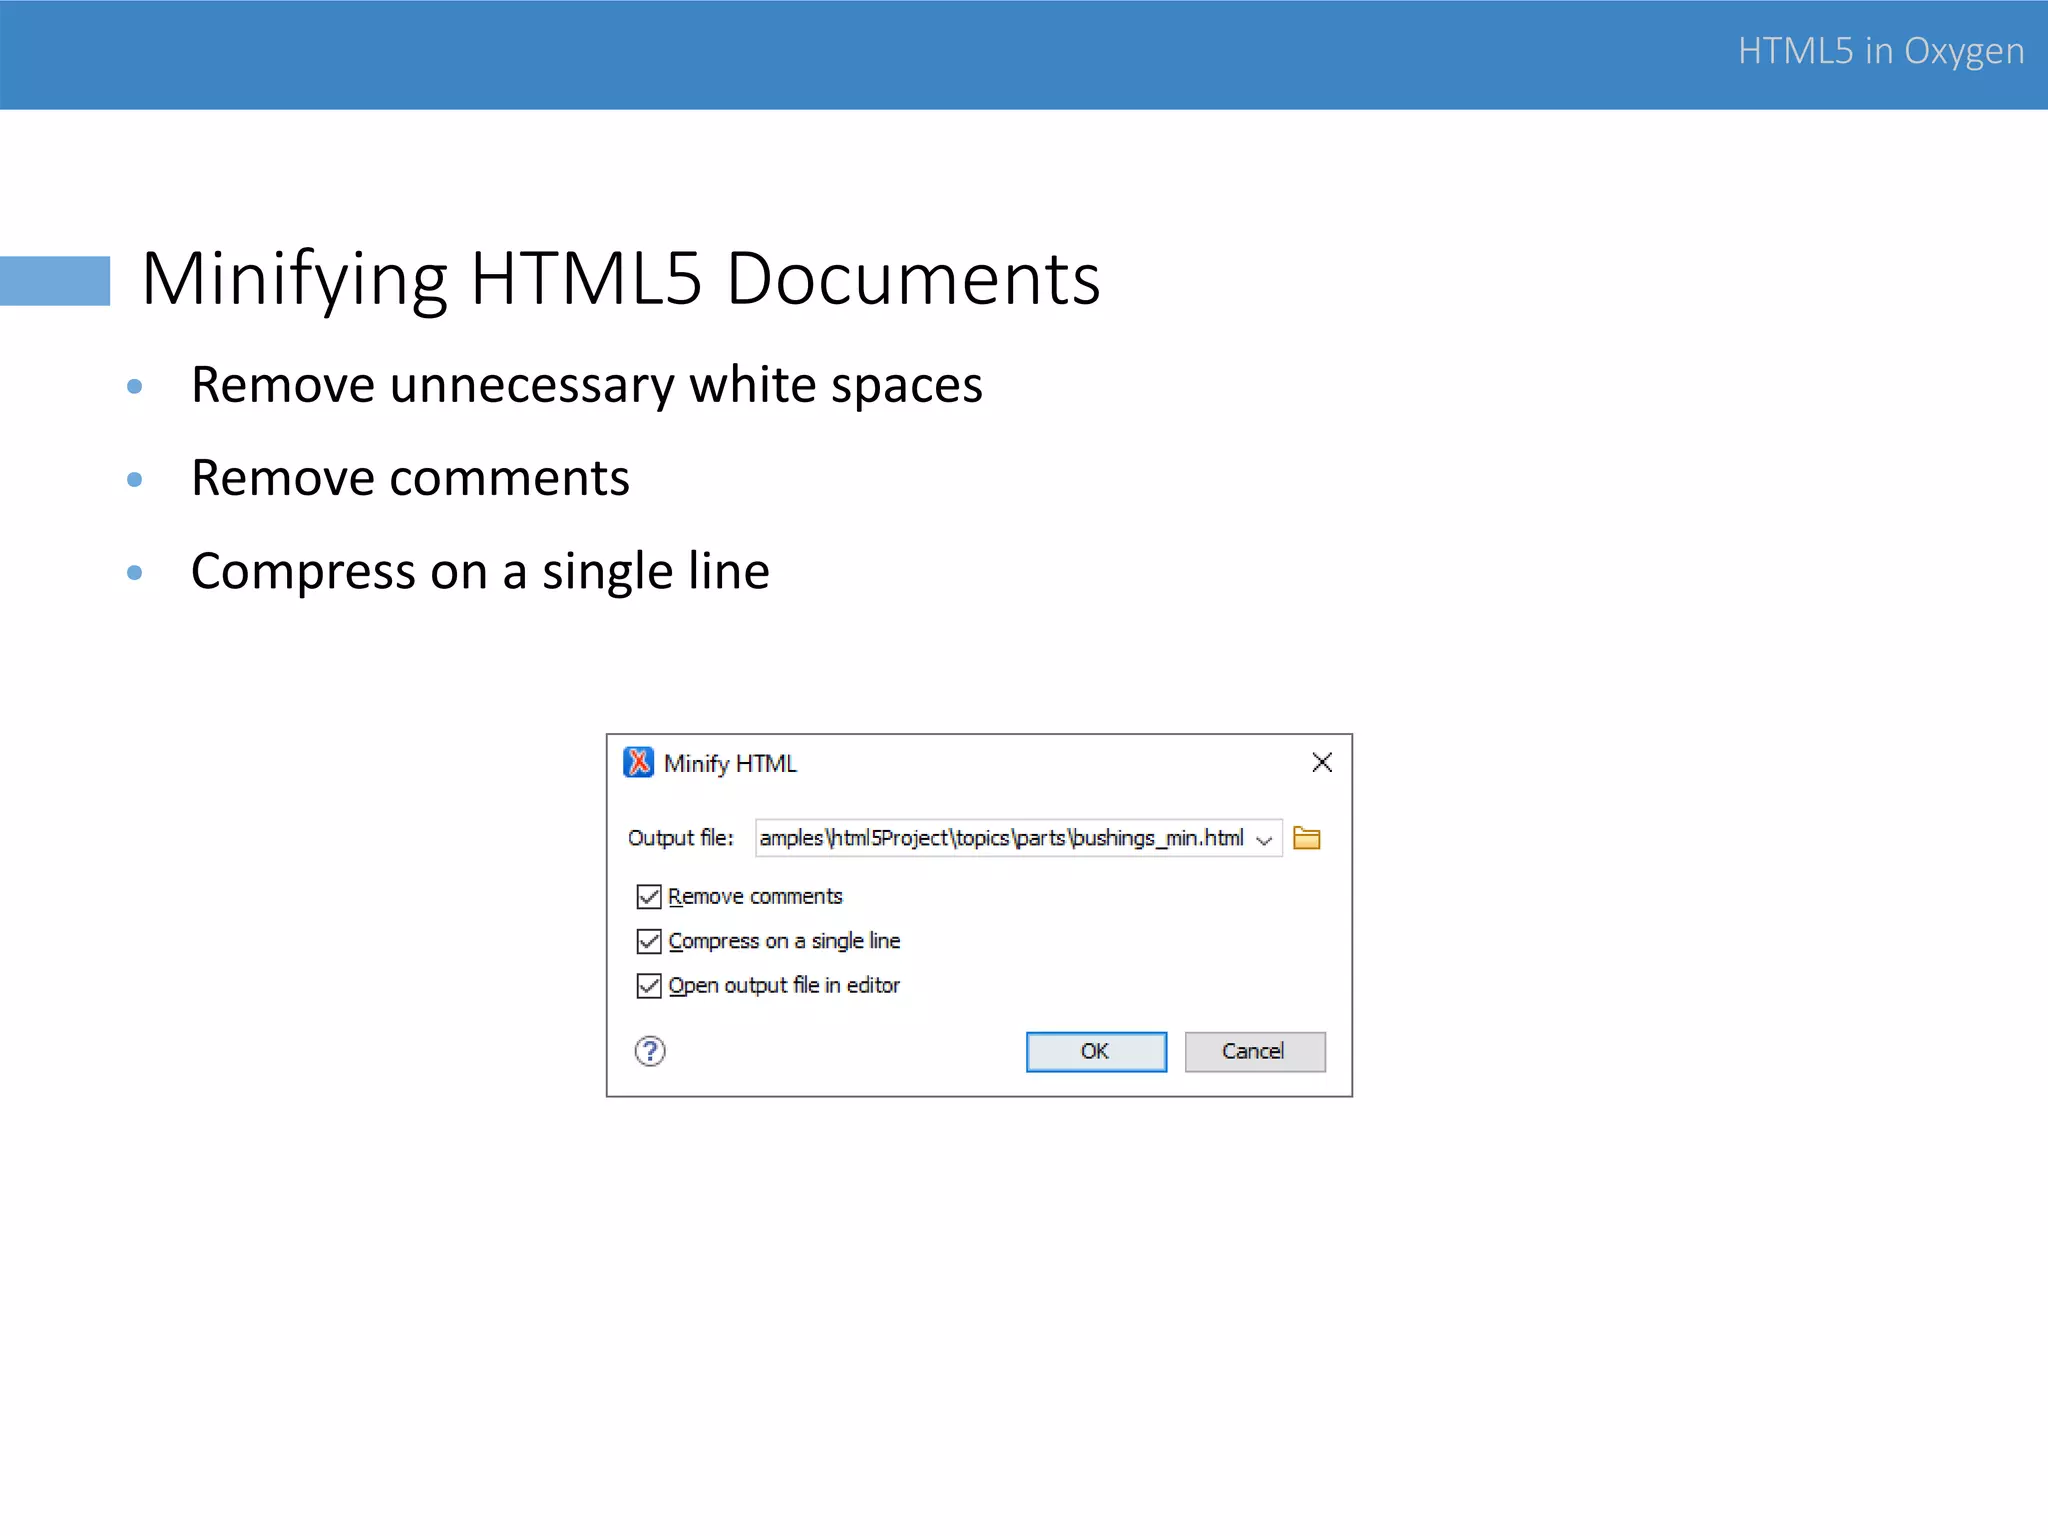Click the Remove comments bullet on the slide
2048x1536 pixels.
pos(410,478)
